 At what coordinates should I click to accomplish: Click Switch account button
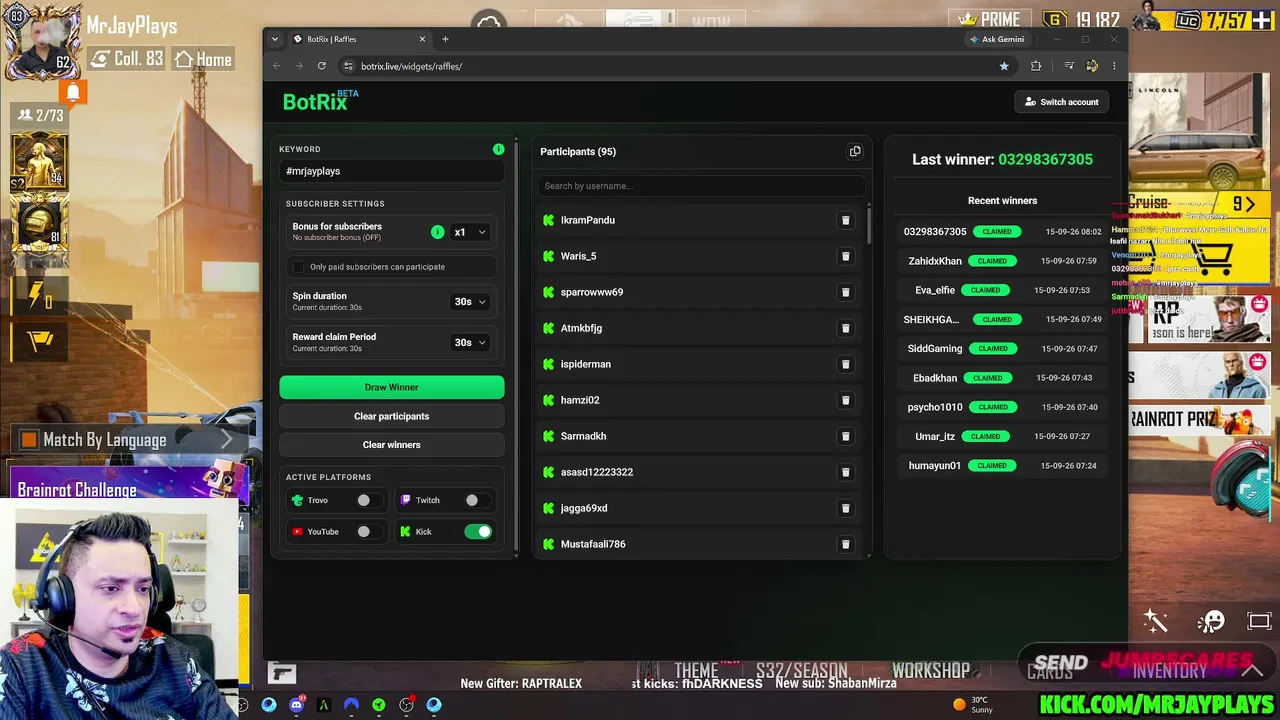pyautogui.click(x=1062, y=102)
